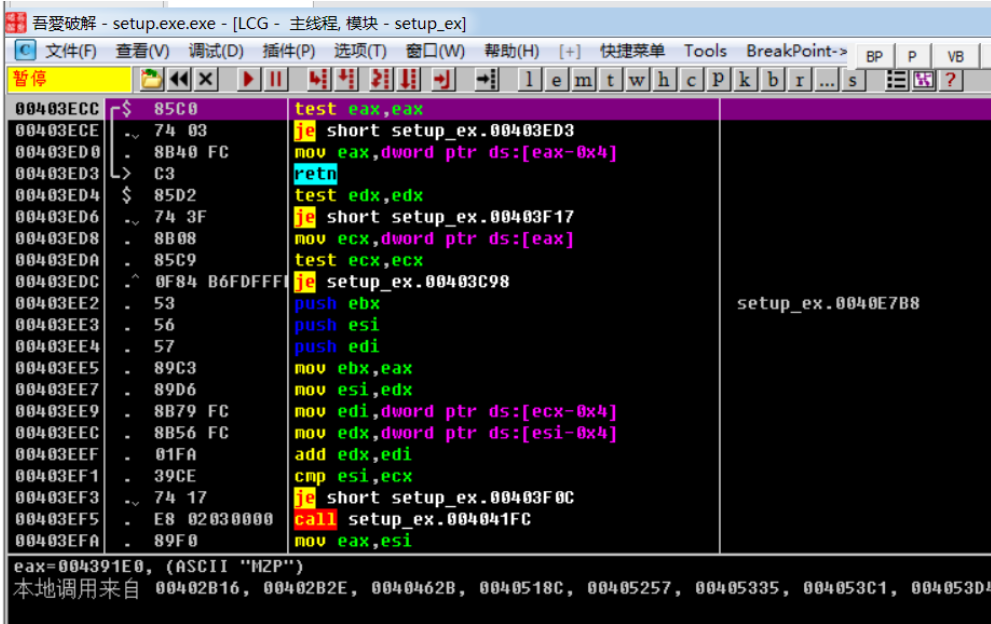Close the debugged program with the X icon

point(206,80)
